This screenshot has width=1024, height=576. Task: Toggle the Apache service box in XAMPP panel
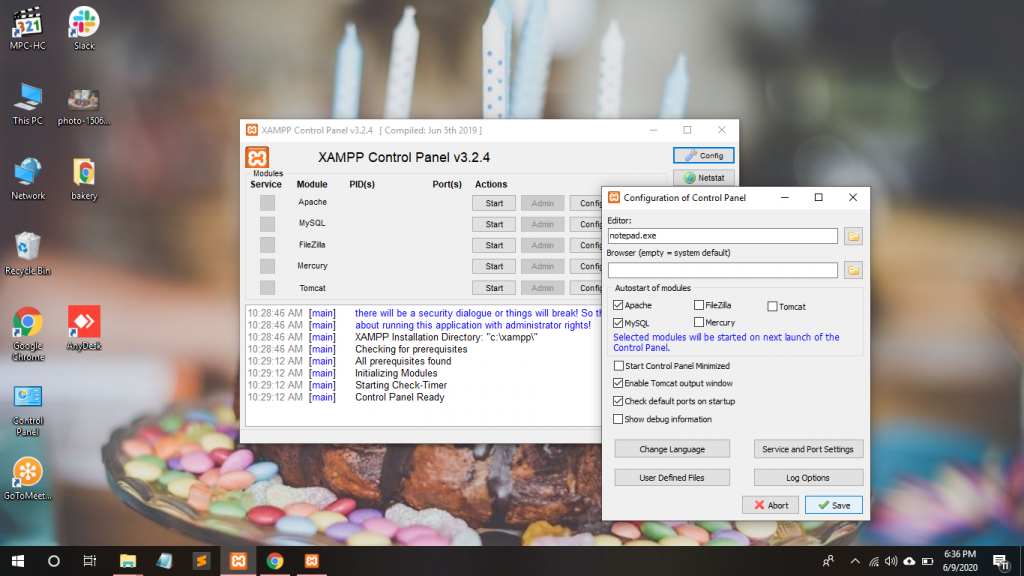267,202
